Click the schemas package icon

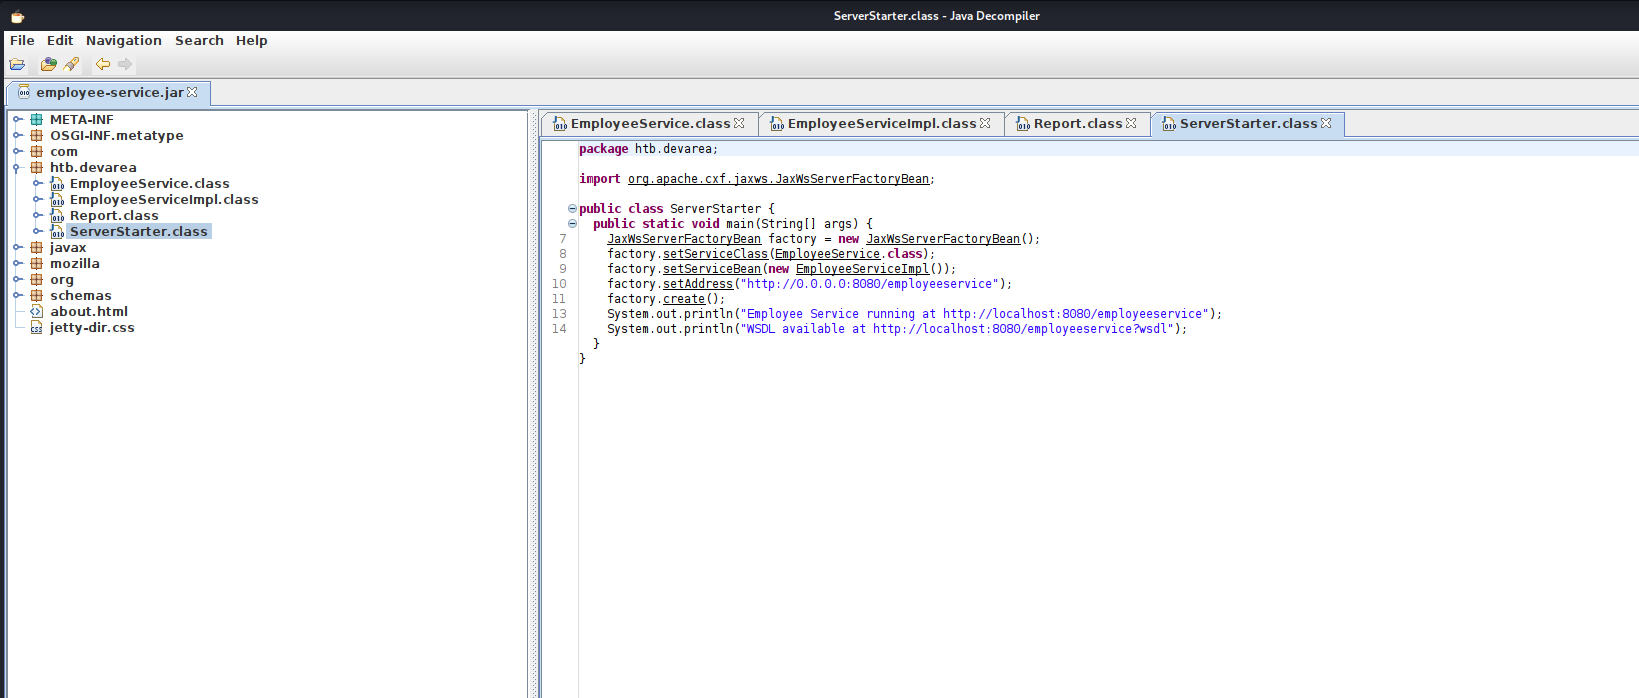[37, 296]
